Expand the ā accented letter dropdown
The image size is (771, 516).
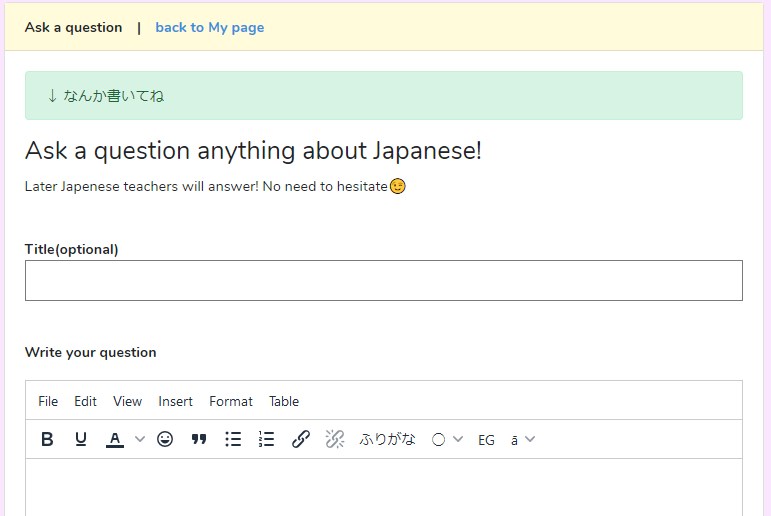pos(523,439)
